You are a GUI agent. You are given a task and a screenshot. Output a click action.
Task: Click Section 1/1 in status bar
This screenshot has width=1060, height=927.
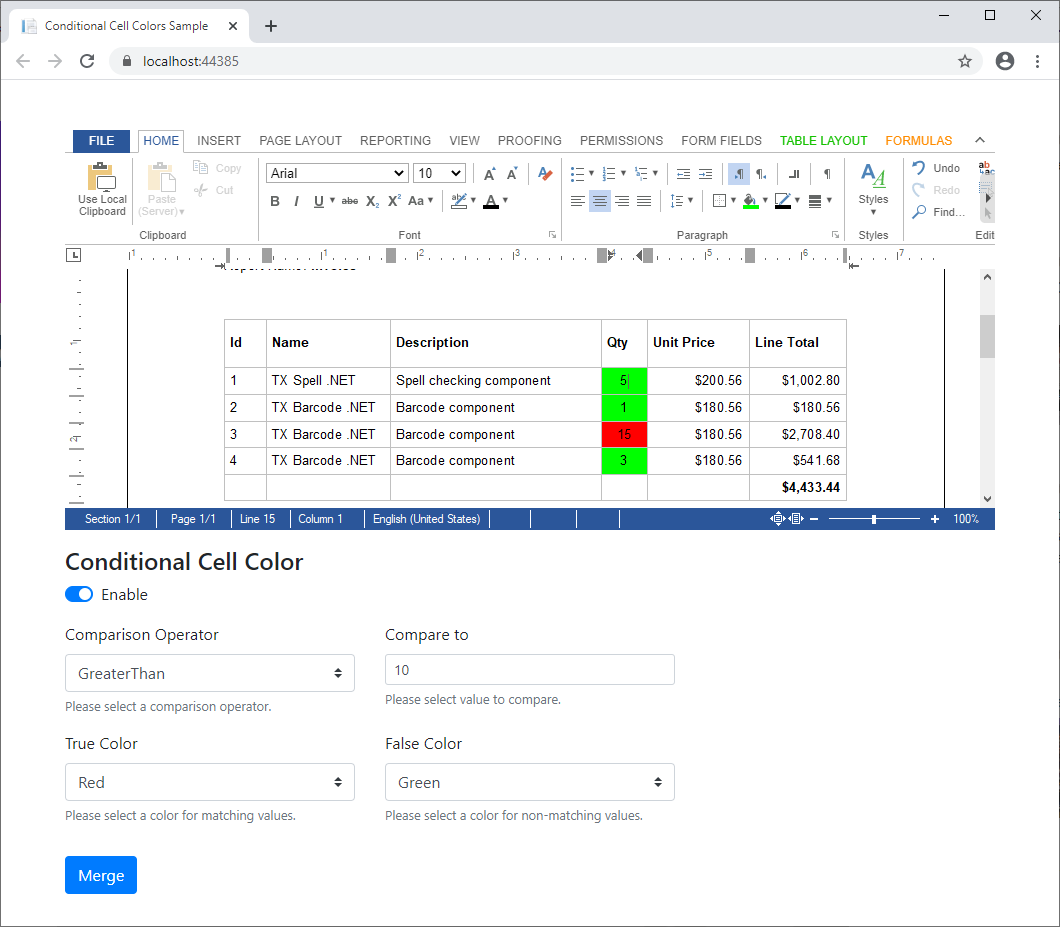[x=112, y=519]
